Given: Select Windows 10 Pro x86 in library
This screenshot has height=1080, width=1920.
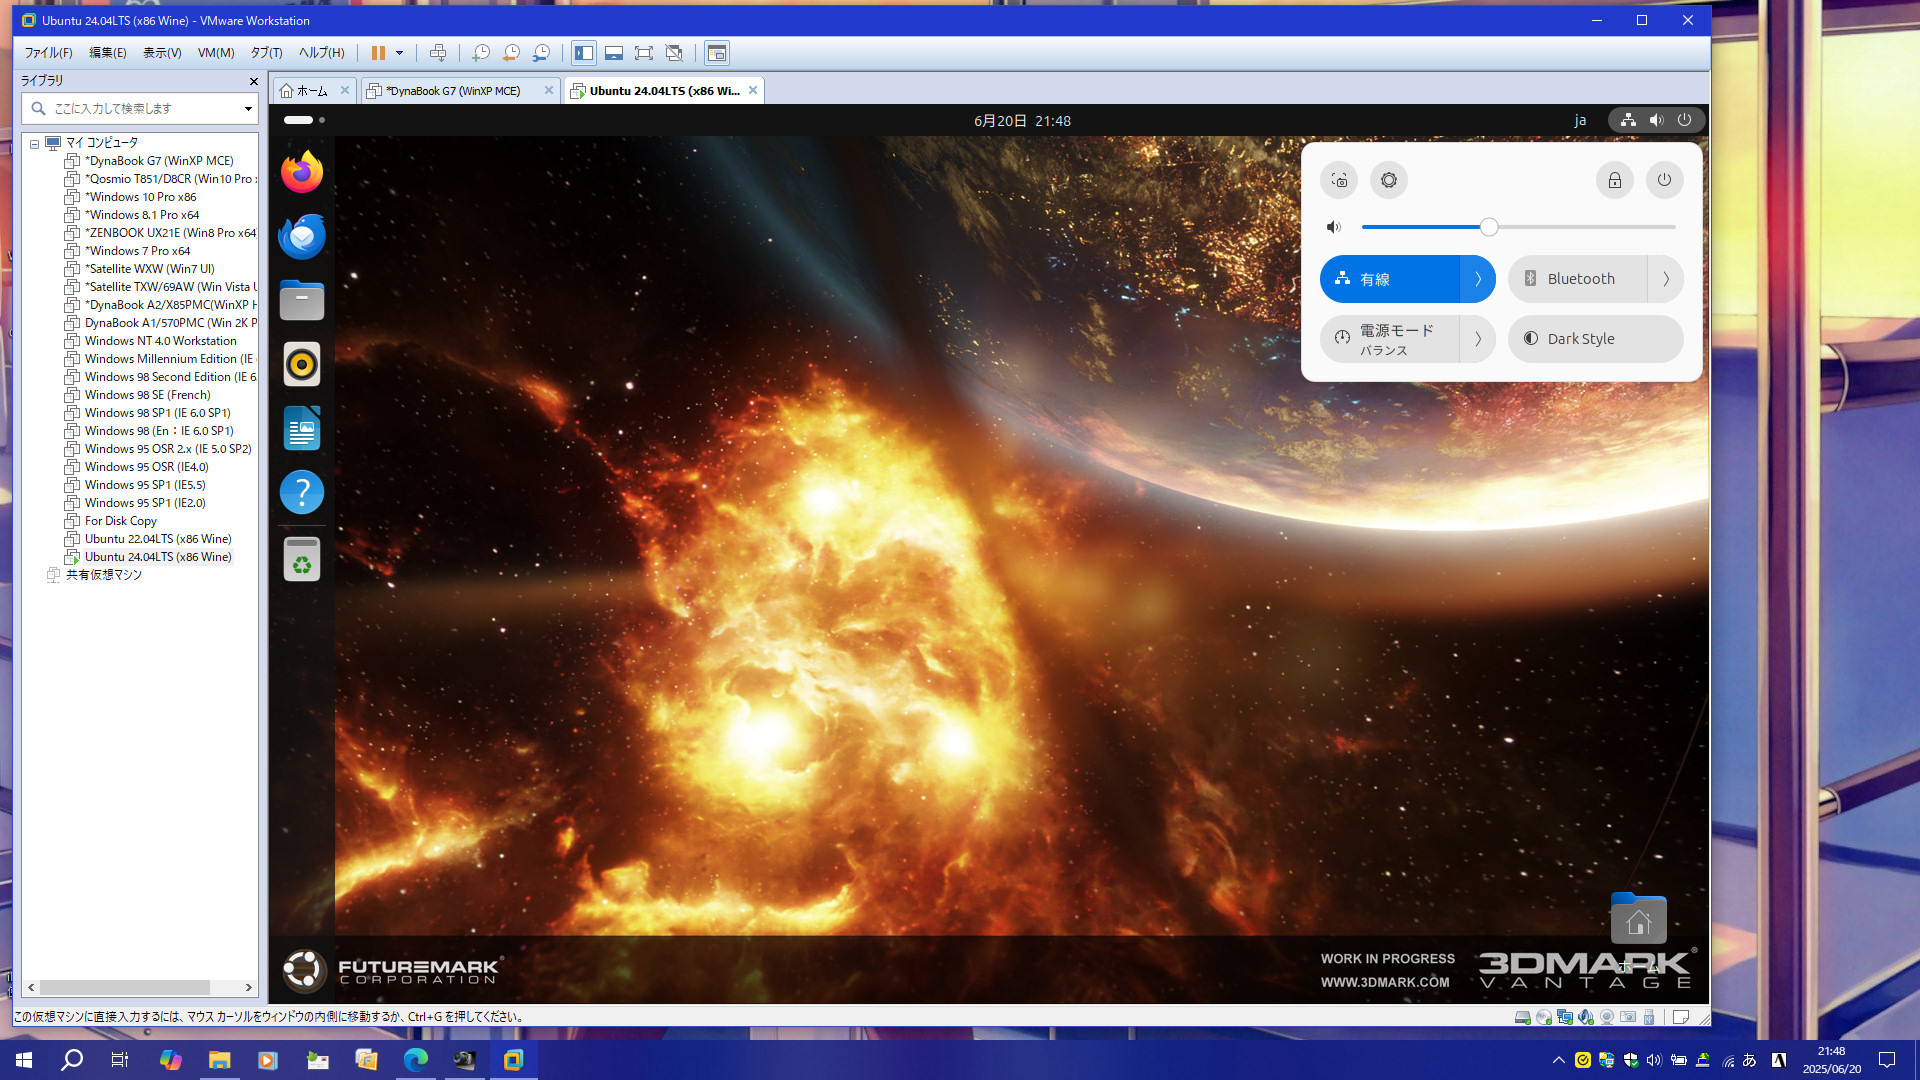Looking at the screenshot, I should click(140, 197).
